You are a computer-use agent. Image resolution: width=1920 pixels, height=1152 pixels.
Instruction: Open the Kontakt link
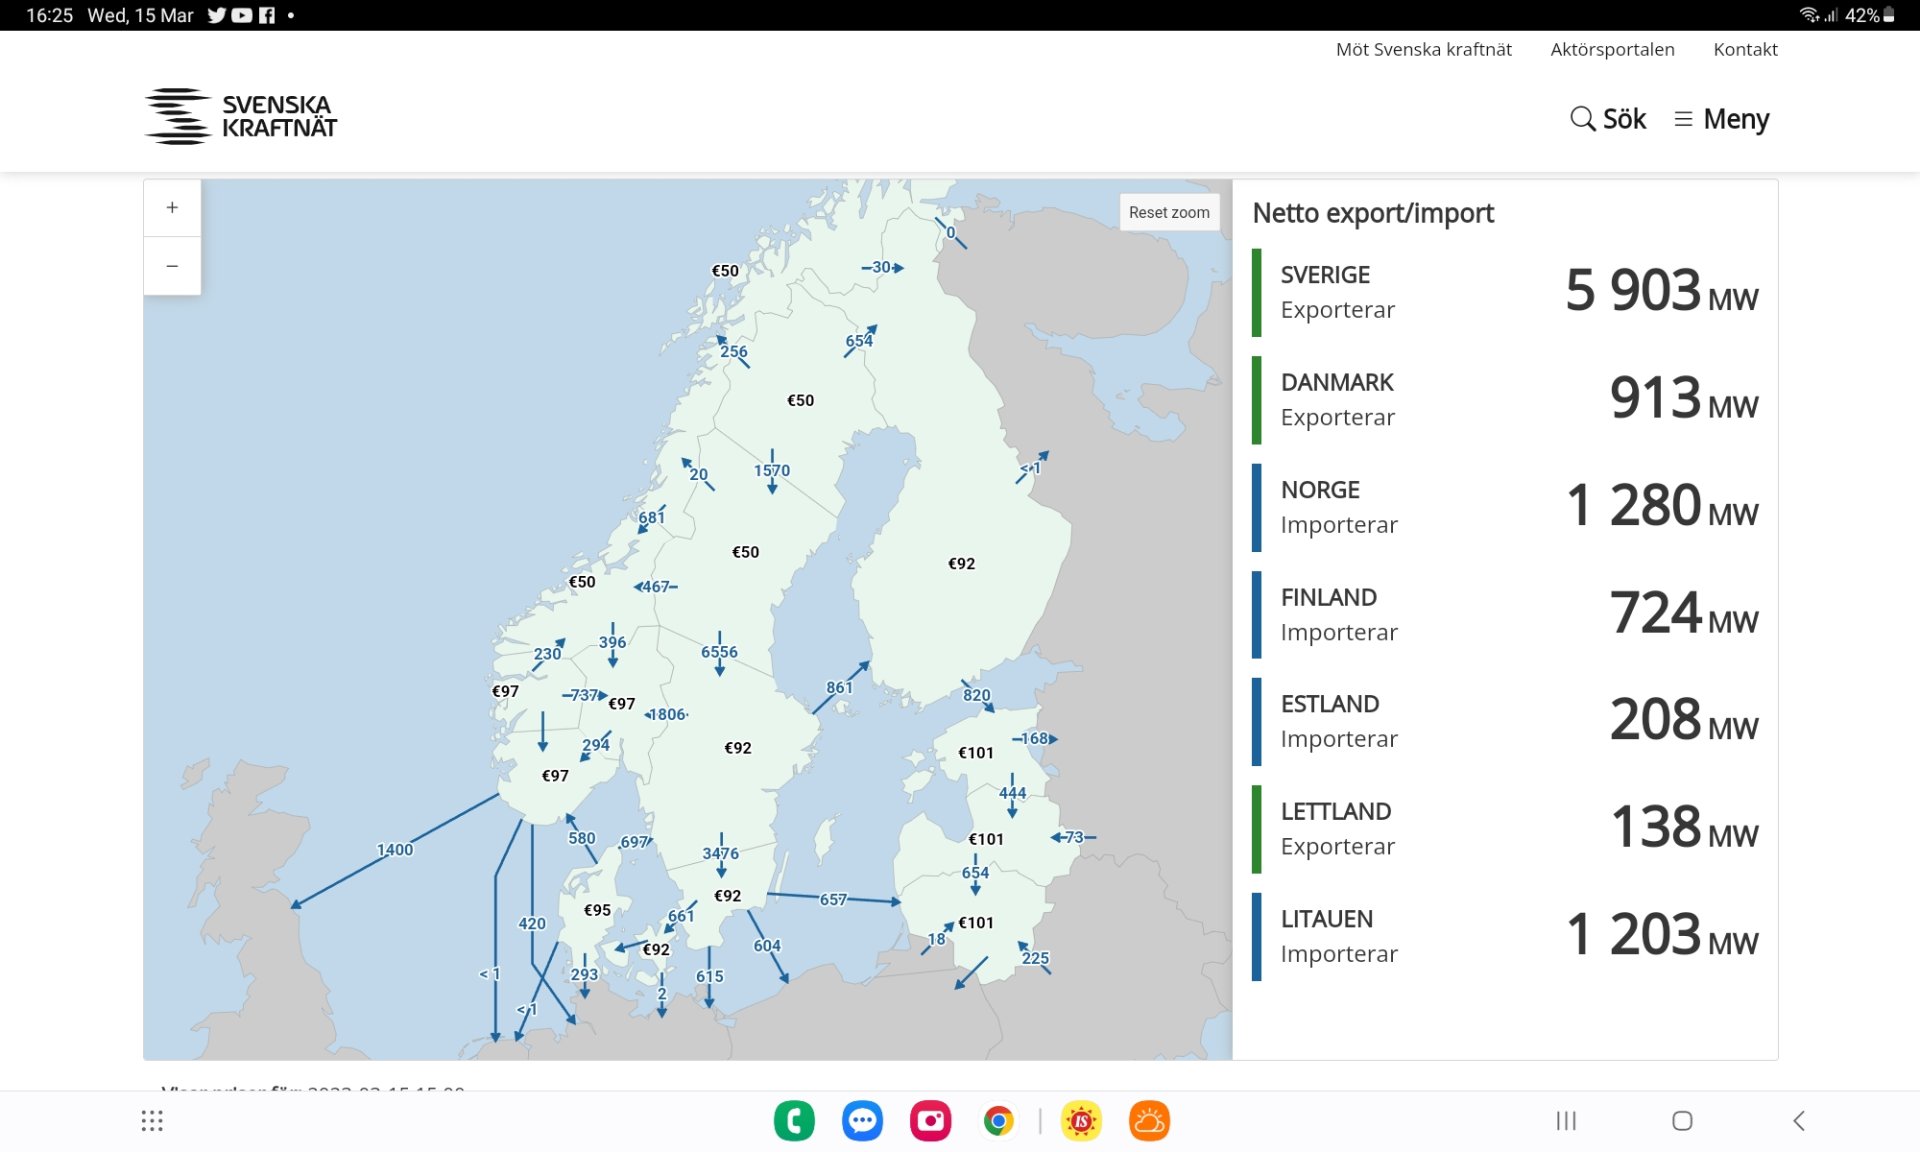coord(1745,49)
